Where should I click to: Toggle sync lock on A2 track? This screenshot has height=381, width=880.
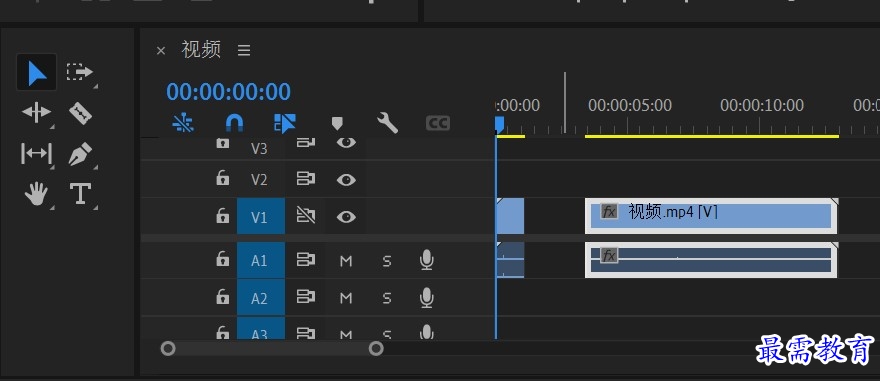click(305, 297)
